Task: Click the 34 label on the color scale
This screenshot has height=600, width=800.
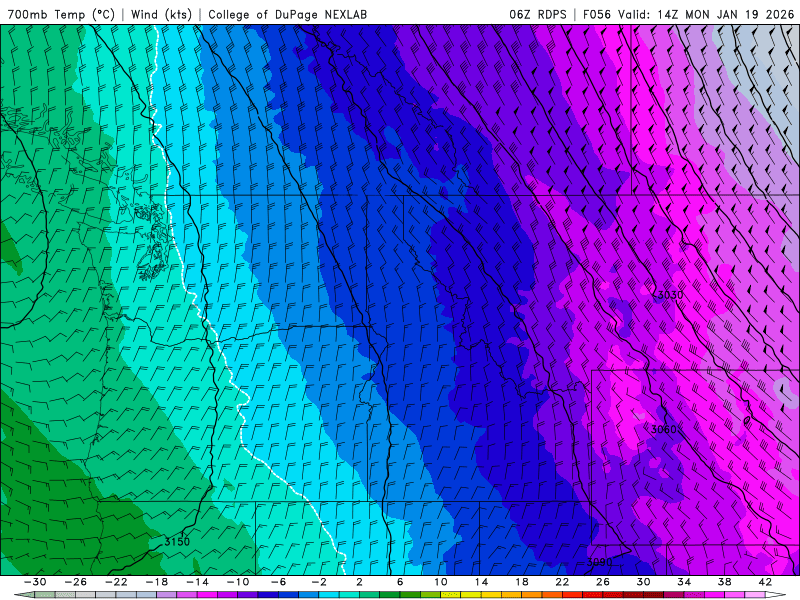Action: [684, 582]
